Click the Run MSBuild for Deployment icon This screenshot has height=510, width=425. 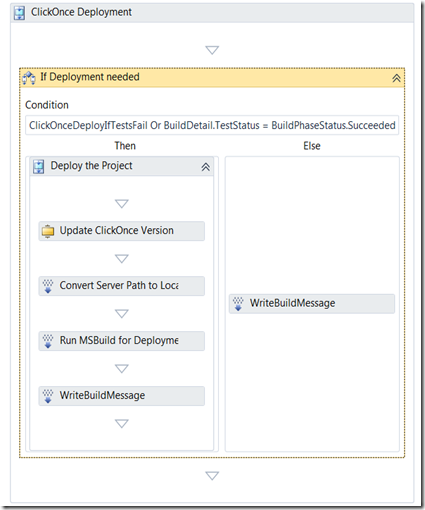(x=48, y=341)
